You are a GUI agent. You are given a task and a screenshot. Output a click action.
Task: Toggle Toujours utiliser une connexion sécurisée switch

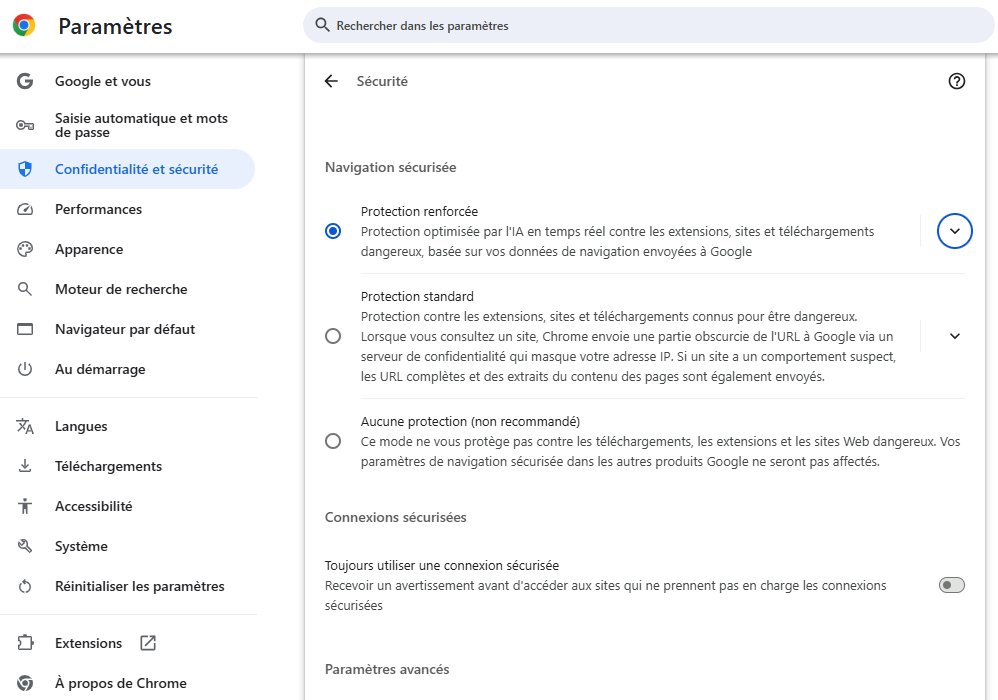[951, 585]
